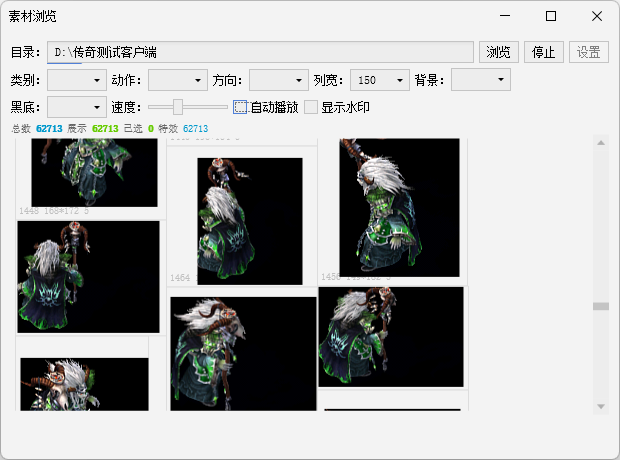The height and width of the screenshot is (460, 620).
Task: Open the 动作 action dropdown
Action: coord(178,80)
